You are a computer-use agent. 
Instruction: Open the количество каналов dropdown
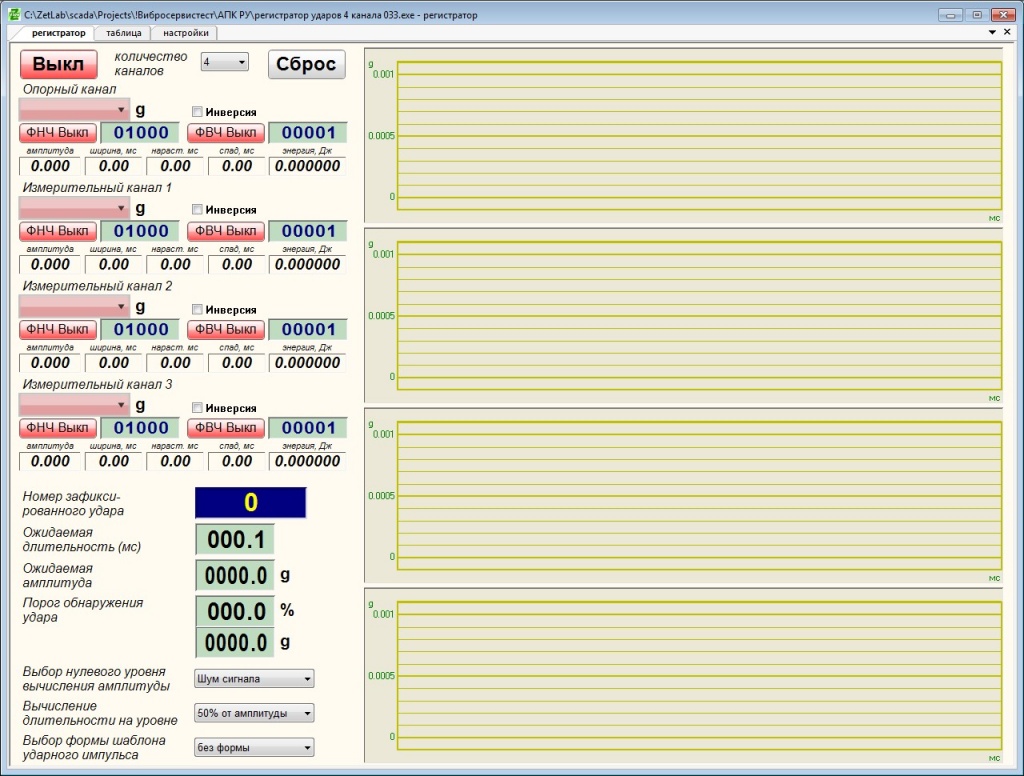click(x=225, y=62)
